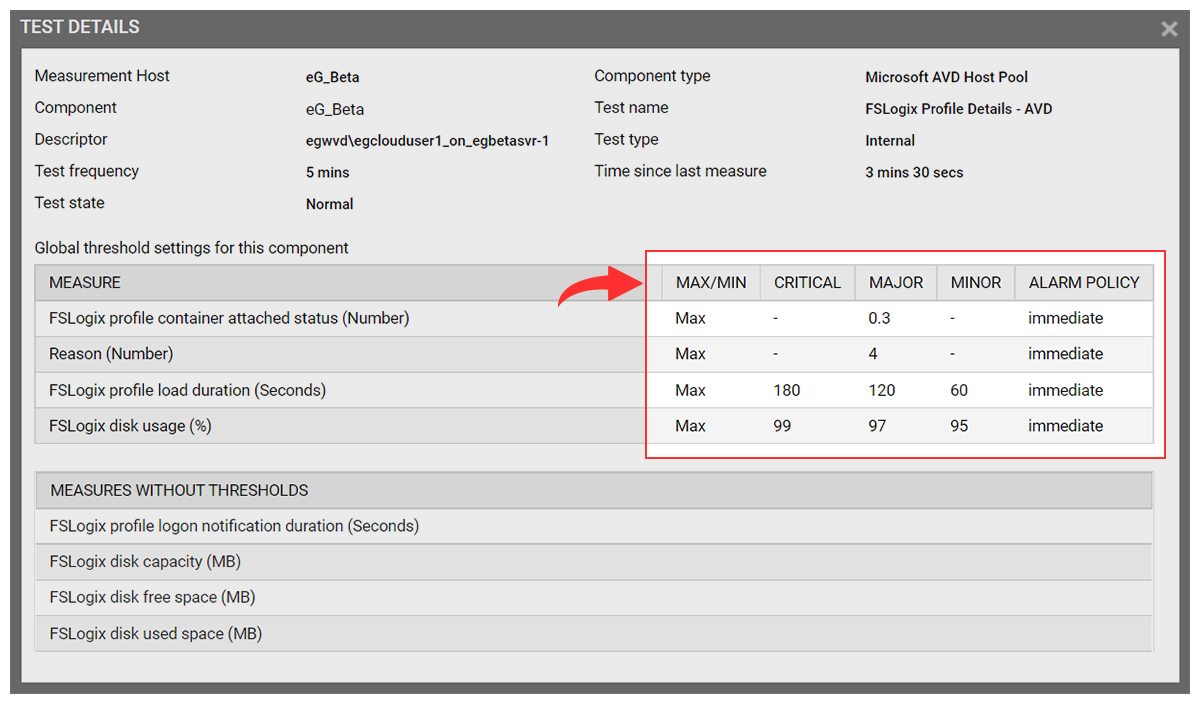1200x704 pixels.
Task: Click the major threshold value 0.3
Action: (x=880, y=319)
